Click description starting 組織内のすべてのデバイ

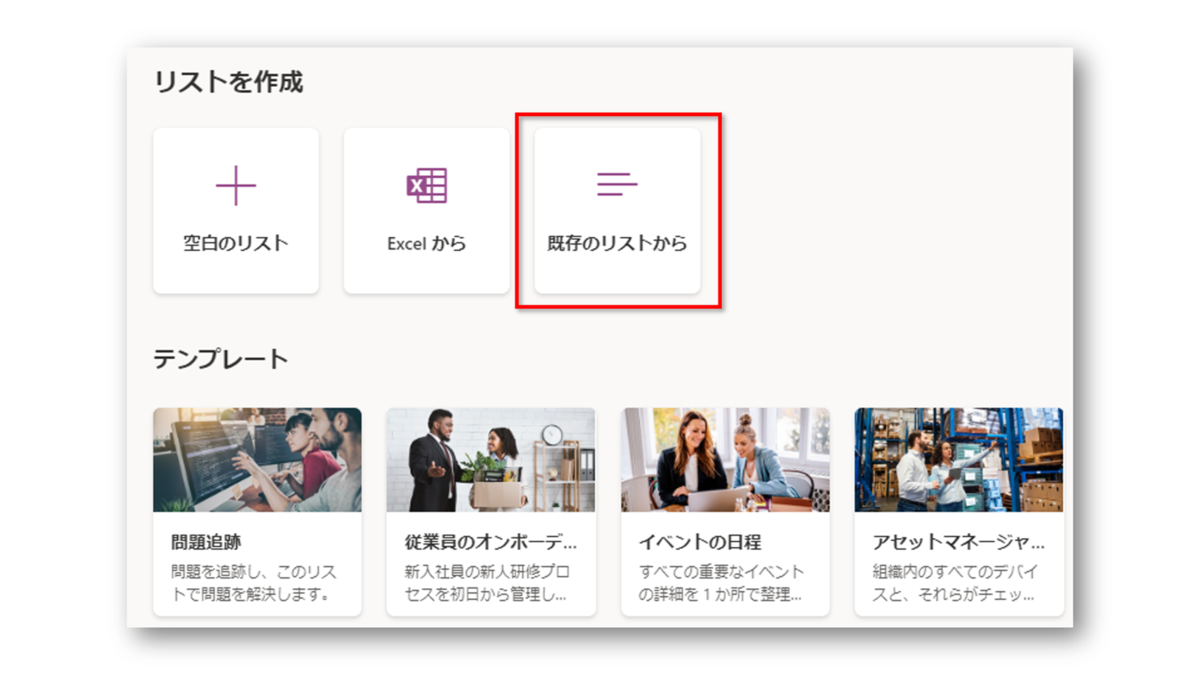point(956,583)
